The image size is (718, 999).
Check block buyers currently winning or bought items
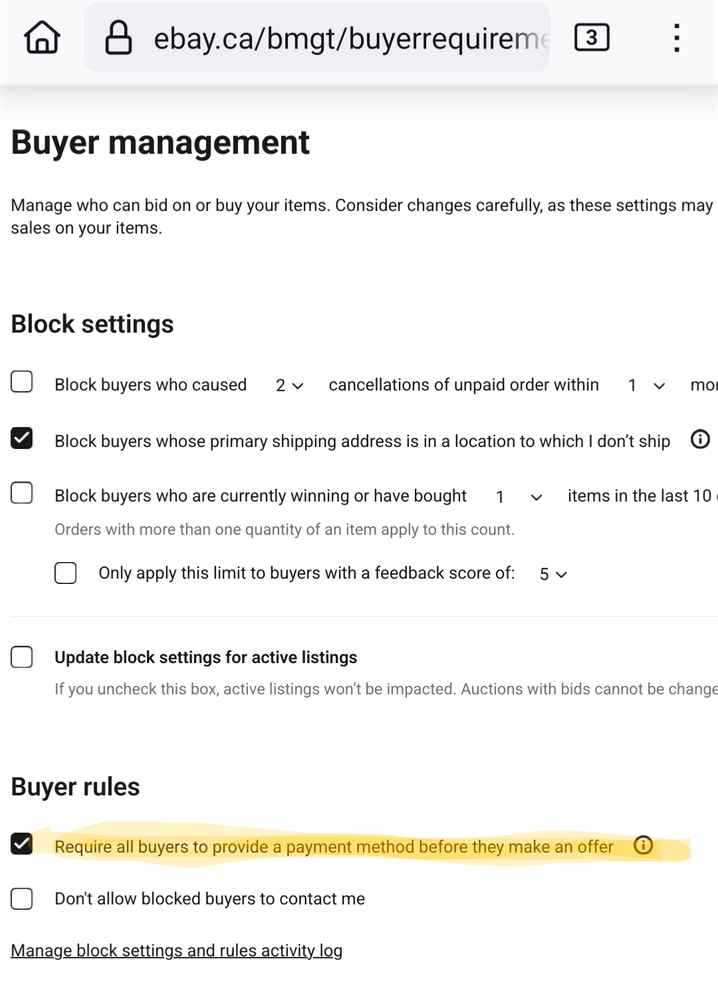pos(22,493)
